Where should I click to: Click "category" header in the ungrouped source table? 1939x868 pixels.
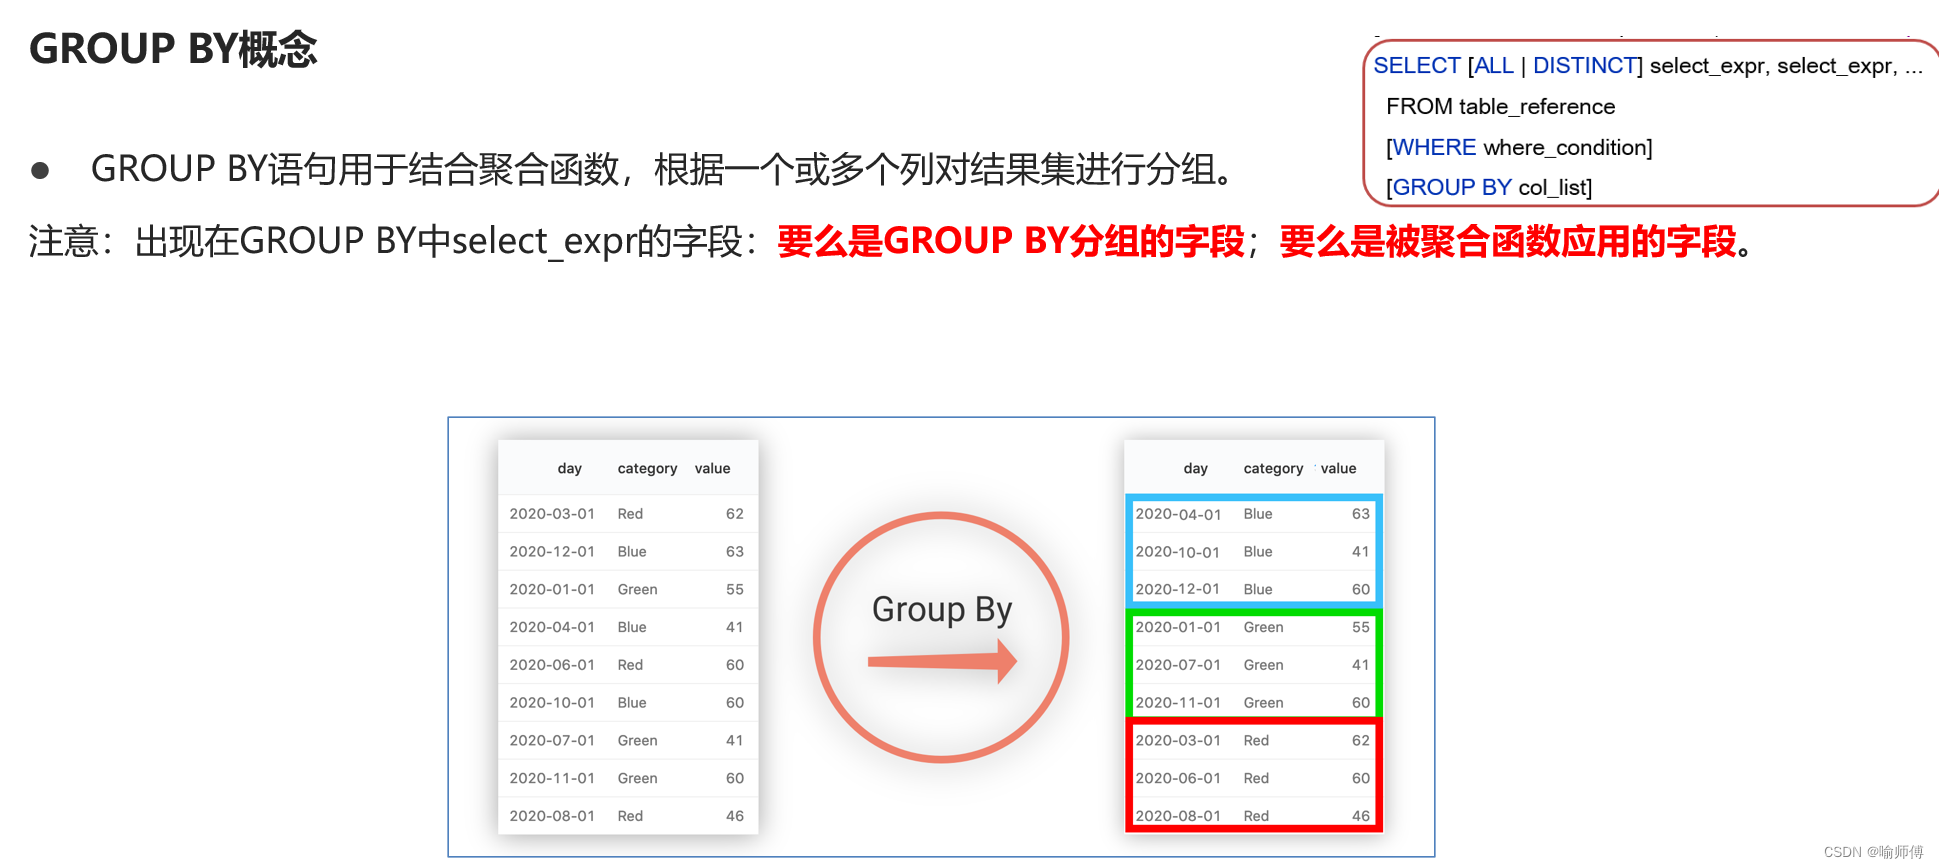(647, 468)
